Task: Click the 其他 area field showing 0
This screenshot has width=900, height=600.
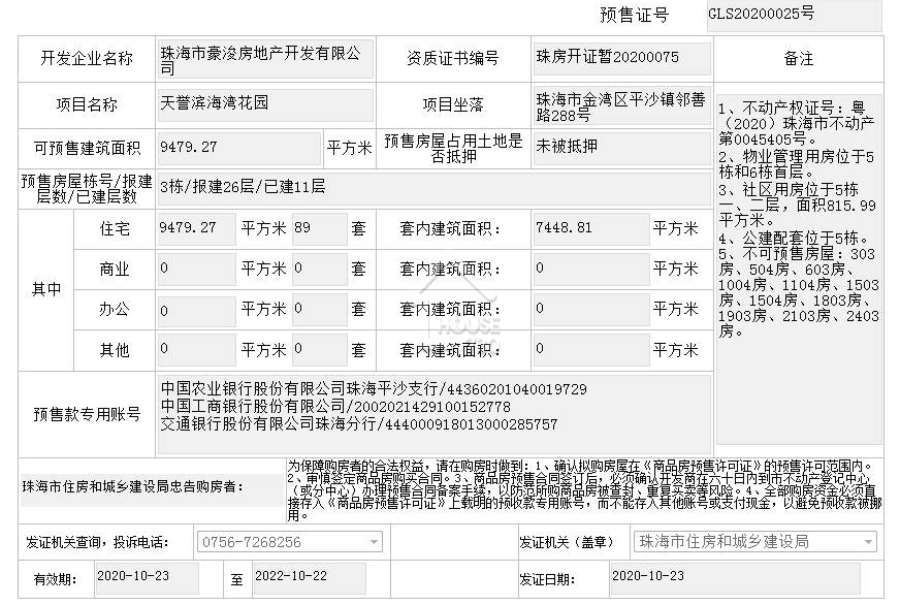Action: (196, 350)
